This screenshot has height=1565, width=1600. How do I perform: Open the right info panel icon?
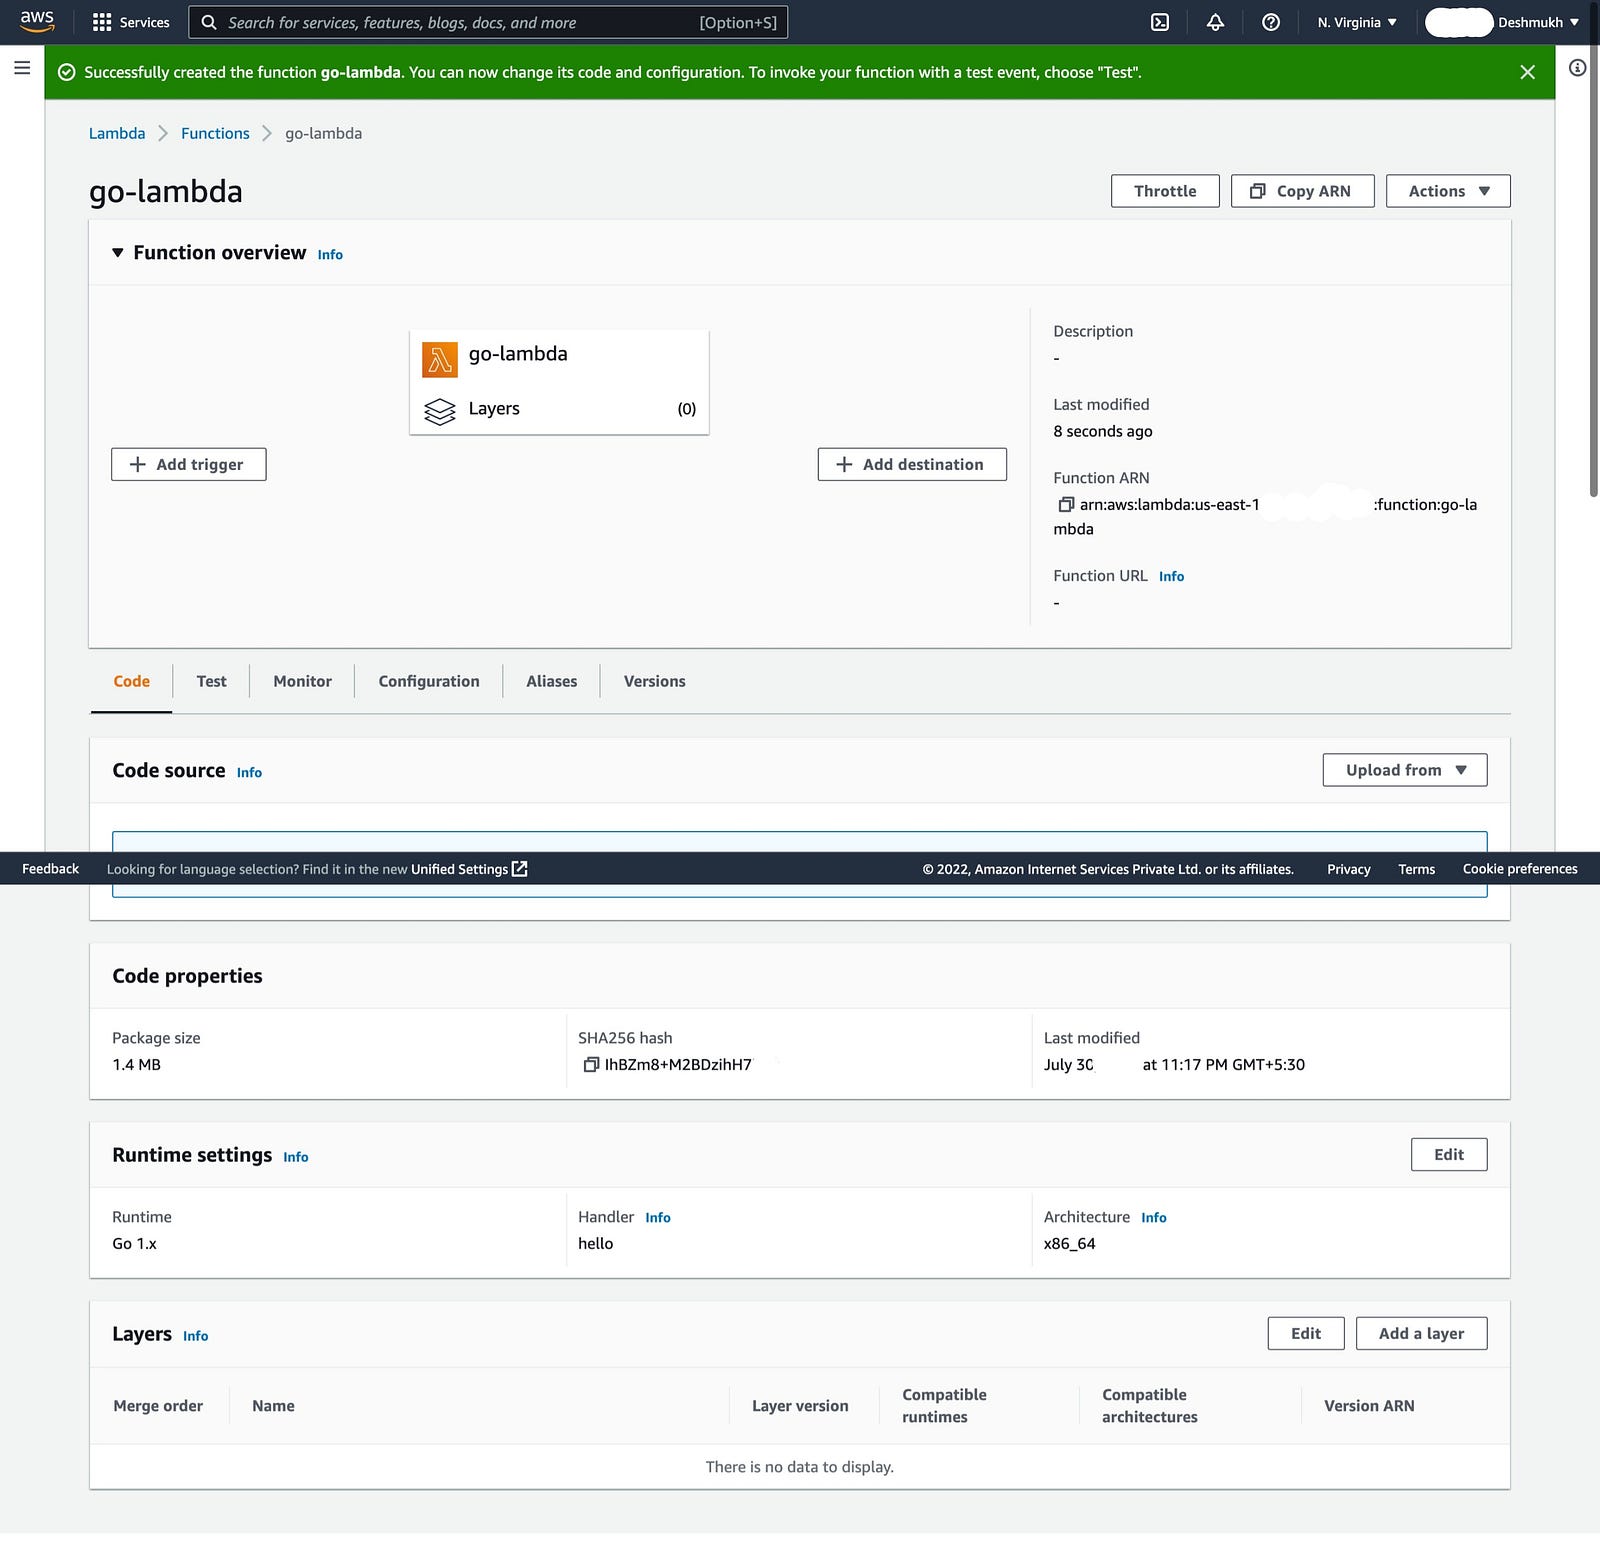(x=1577, y=68)
